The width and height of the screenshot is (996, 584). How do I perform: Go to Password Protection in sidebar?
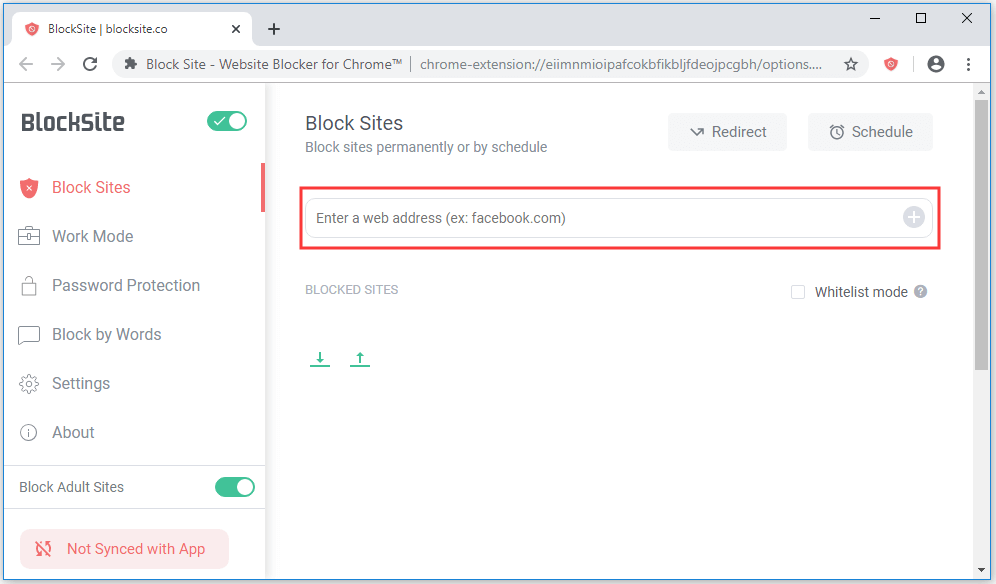[126, 285]
